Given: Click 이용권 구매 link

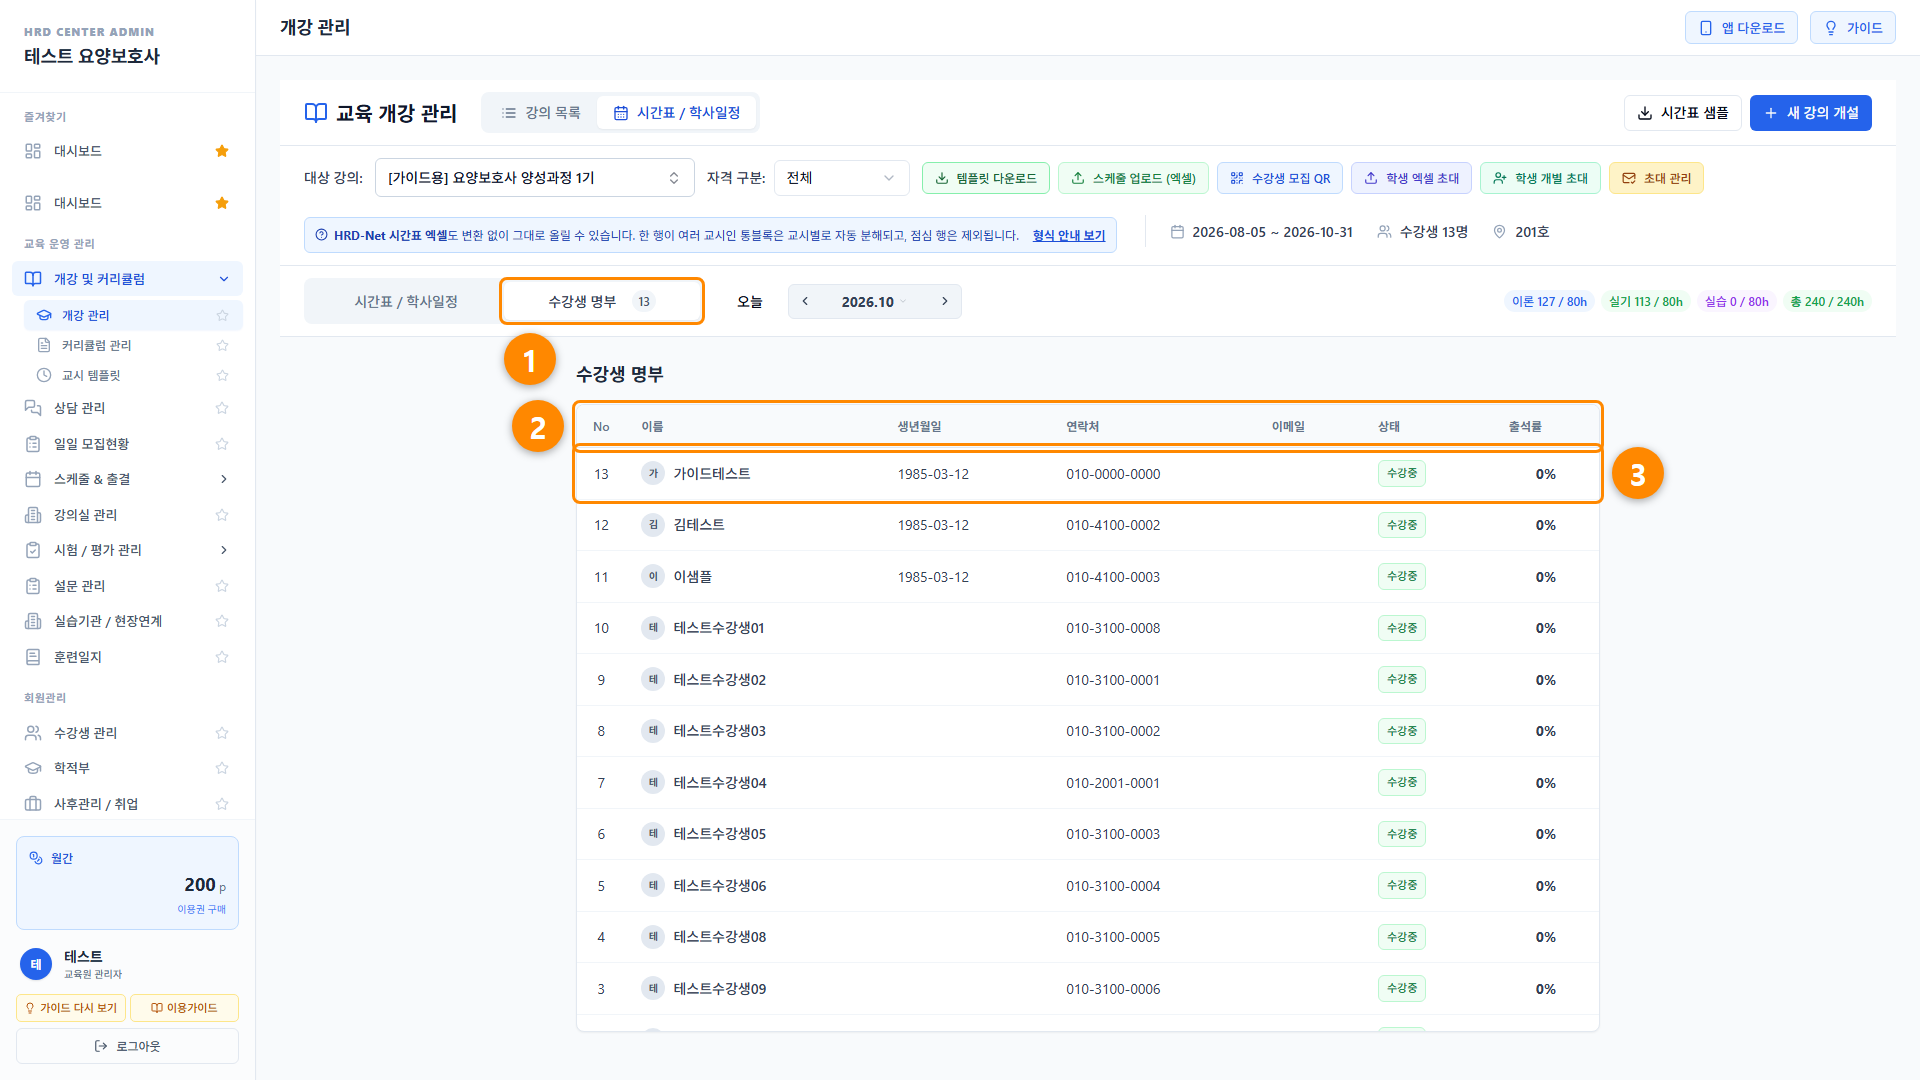Looking at the screenshot, I should tap(201, 909).
